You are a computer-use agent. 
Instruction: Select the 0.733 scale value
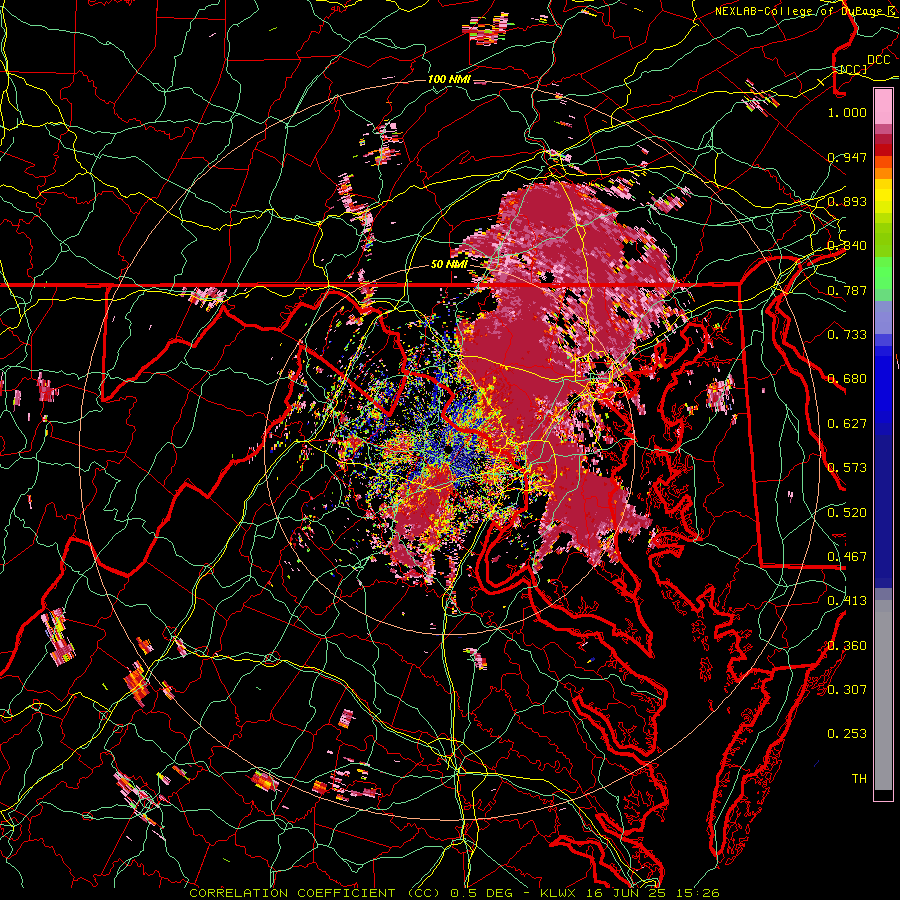(847, 335)
